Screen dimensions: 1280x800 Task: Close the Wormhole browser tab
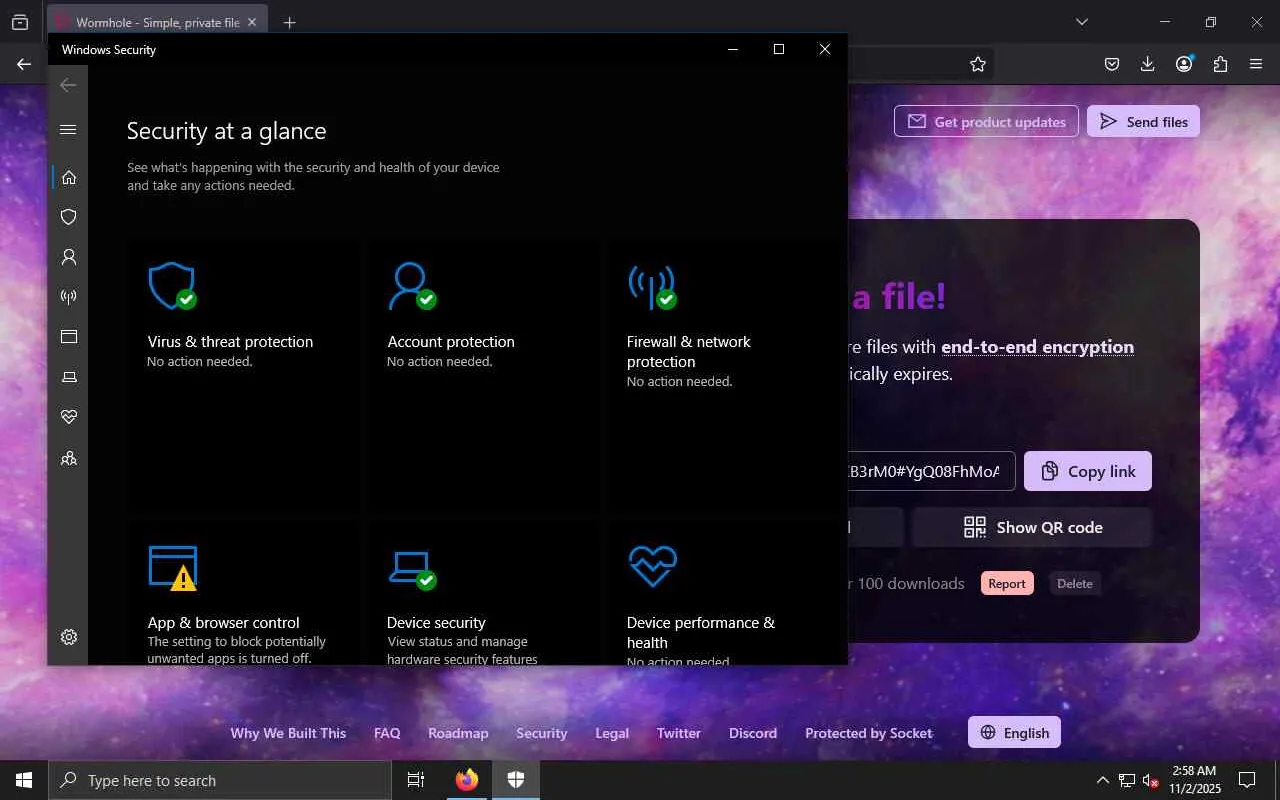(x=251, y=22)
